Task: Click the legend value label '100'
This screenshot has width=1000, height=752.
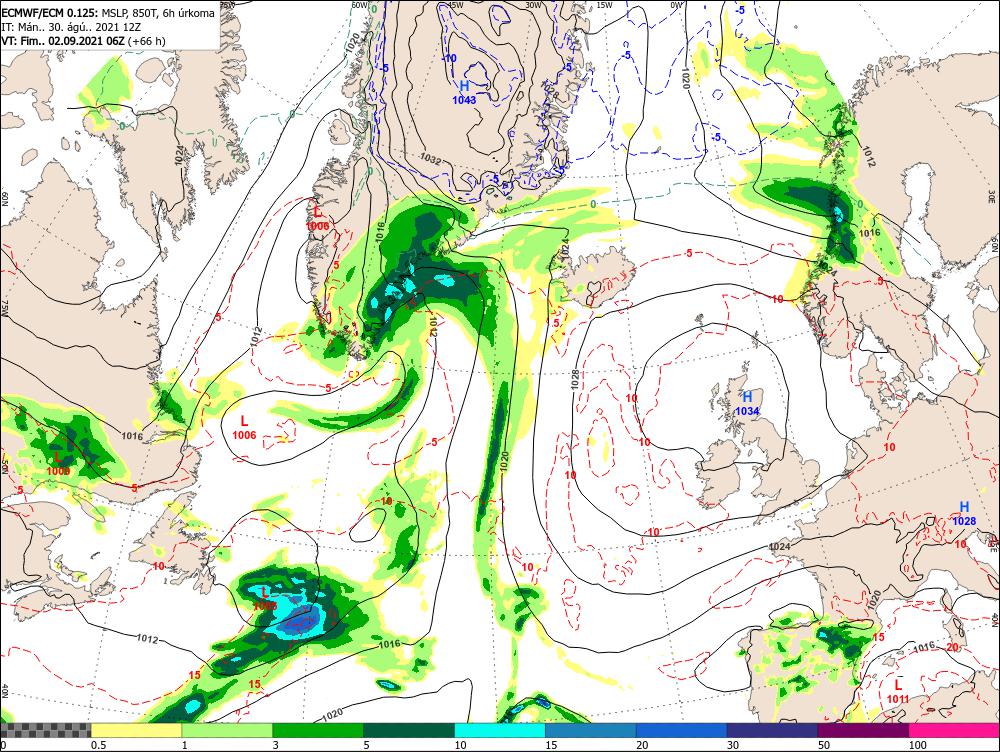Action: tap(917, 745)
